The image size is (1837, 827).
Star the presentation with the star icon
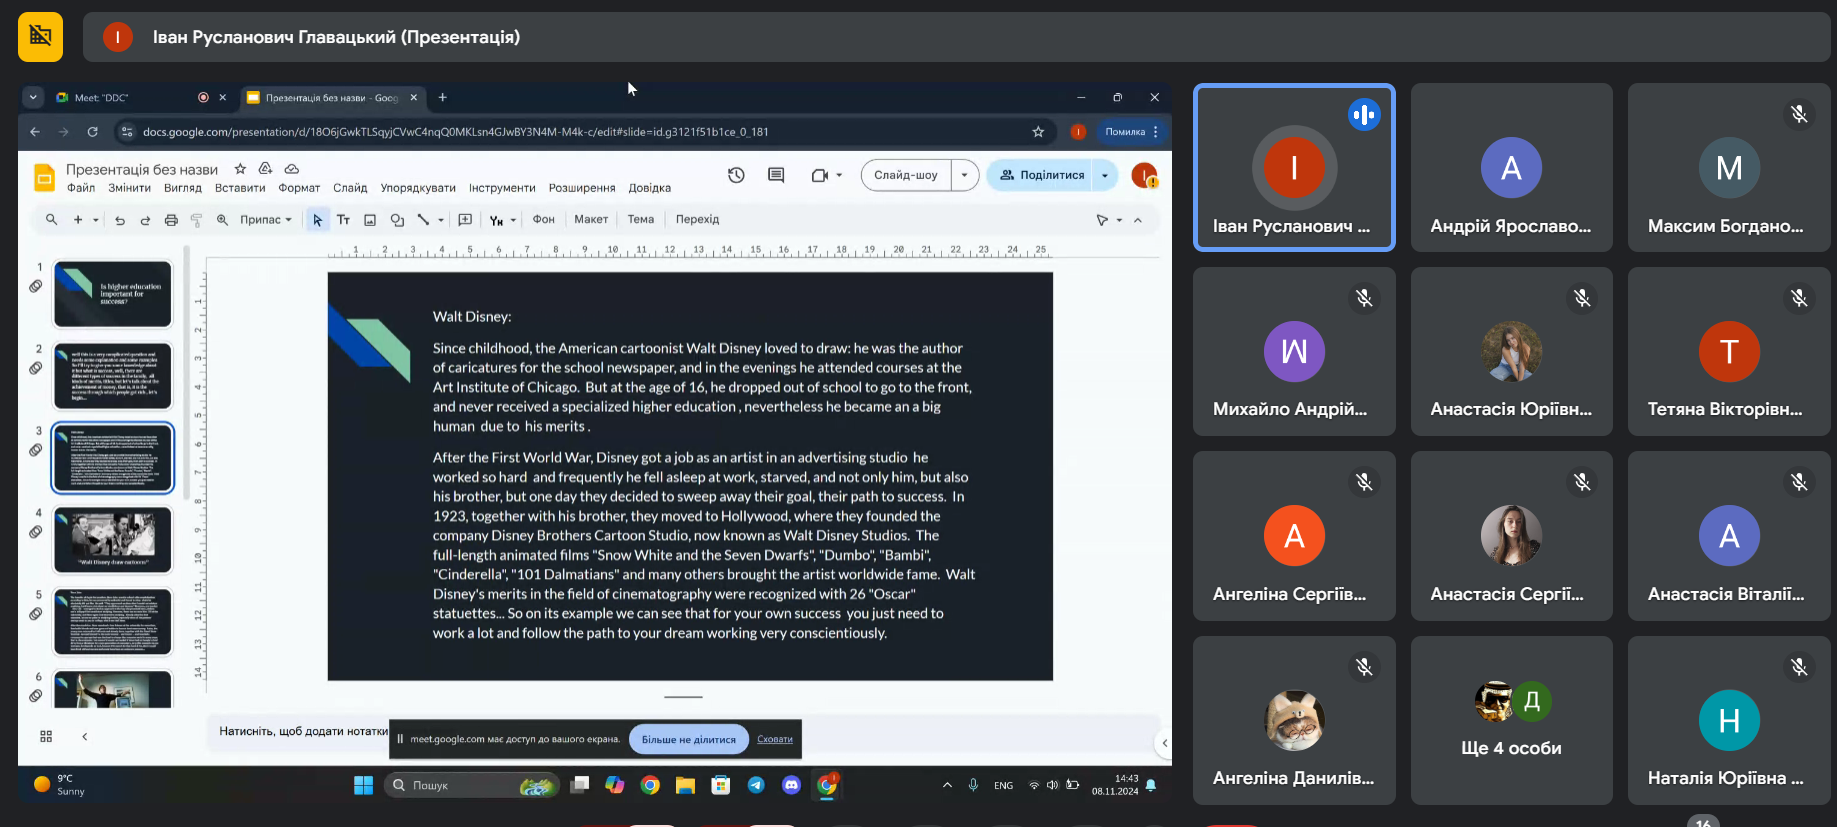click(x=240, y=169)
